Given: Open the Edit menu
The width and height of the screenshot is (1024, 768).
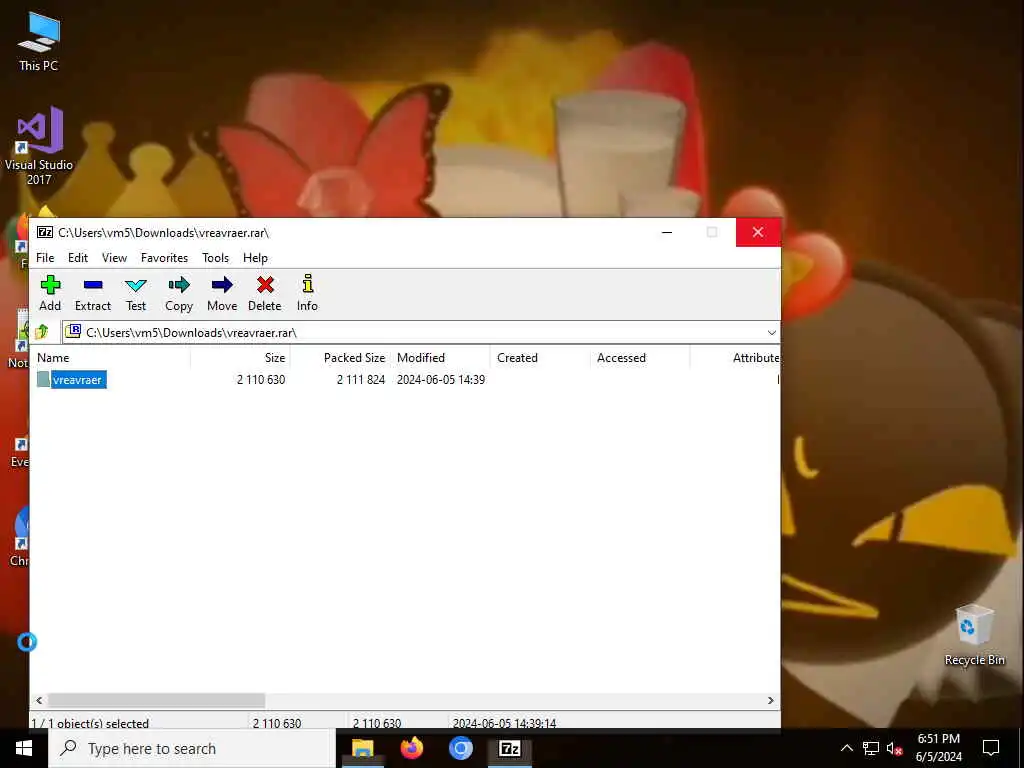Looking at the screenshot, I should point(78,258).
